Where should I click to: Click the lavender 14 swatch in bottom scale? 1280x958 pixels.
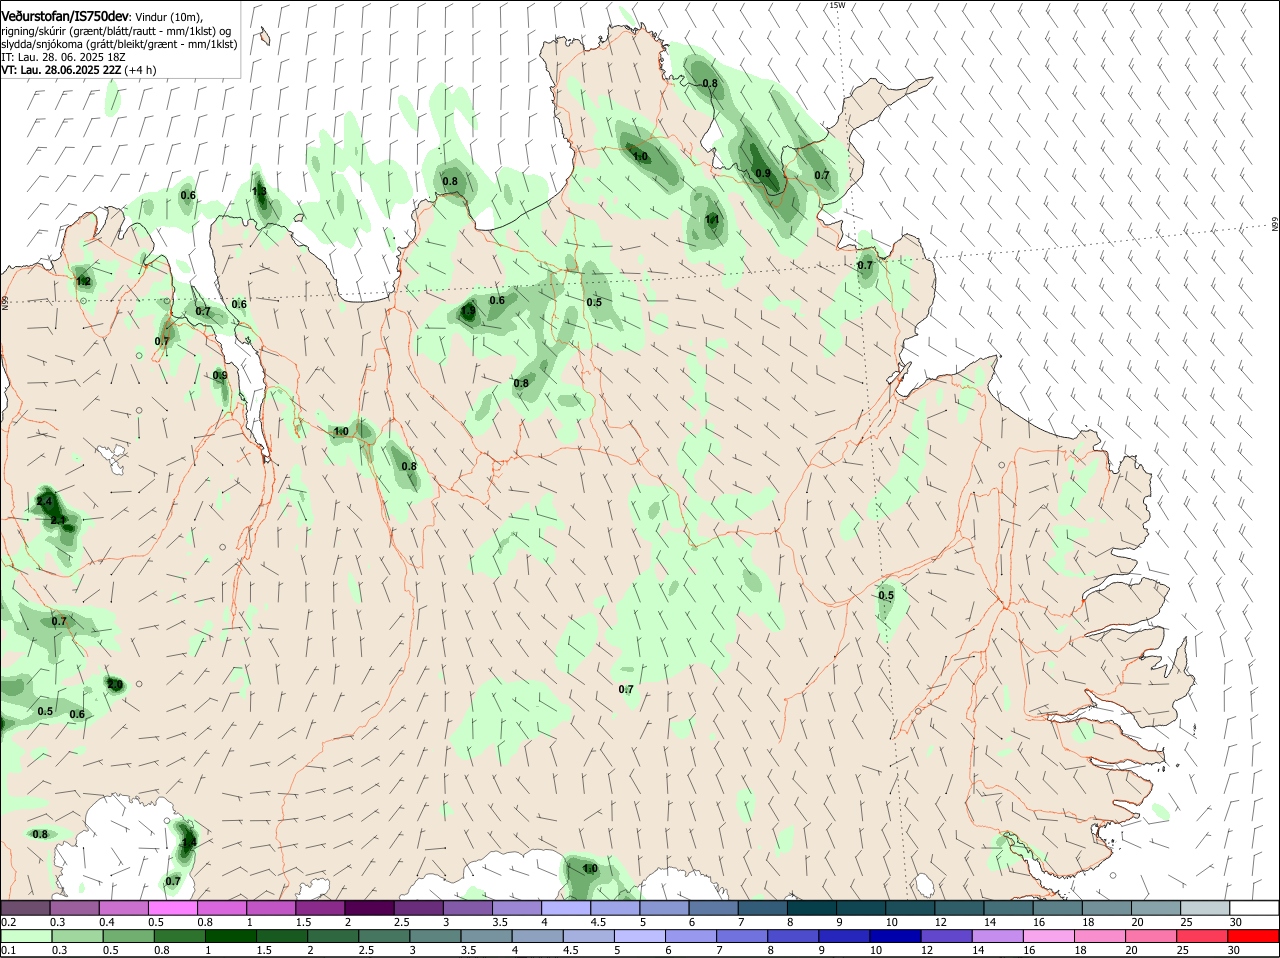coord(999,936)
